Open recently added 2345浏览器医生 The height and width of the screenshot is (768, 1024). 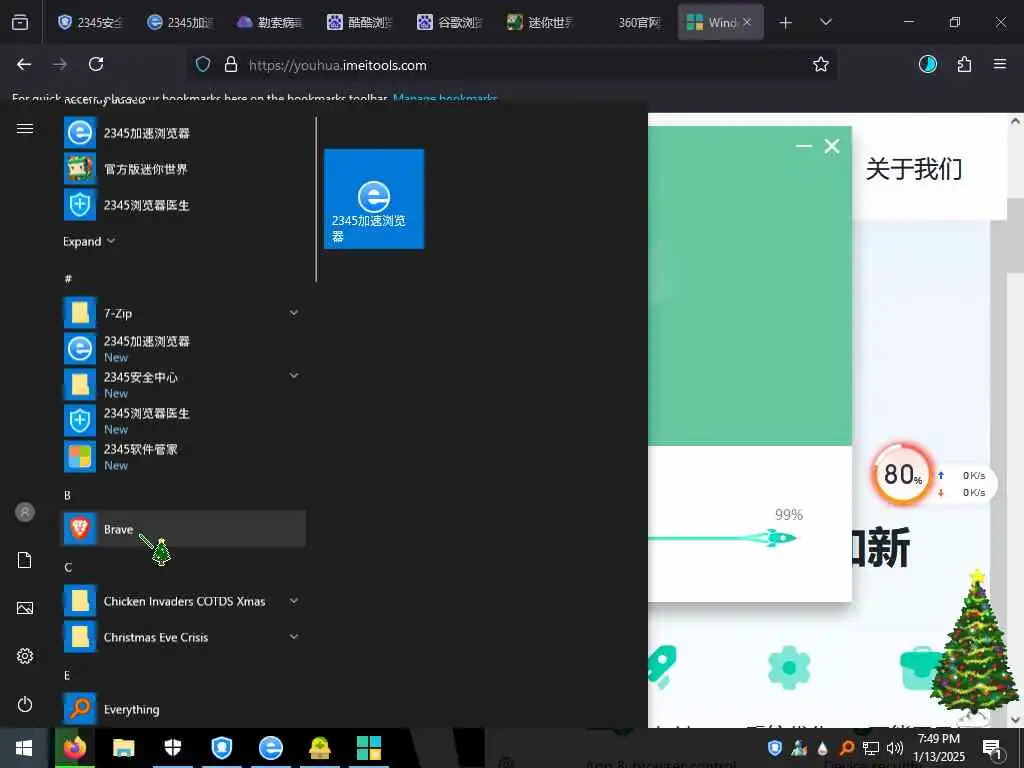(x=183, y=205)
